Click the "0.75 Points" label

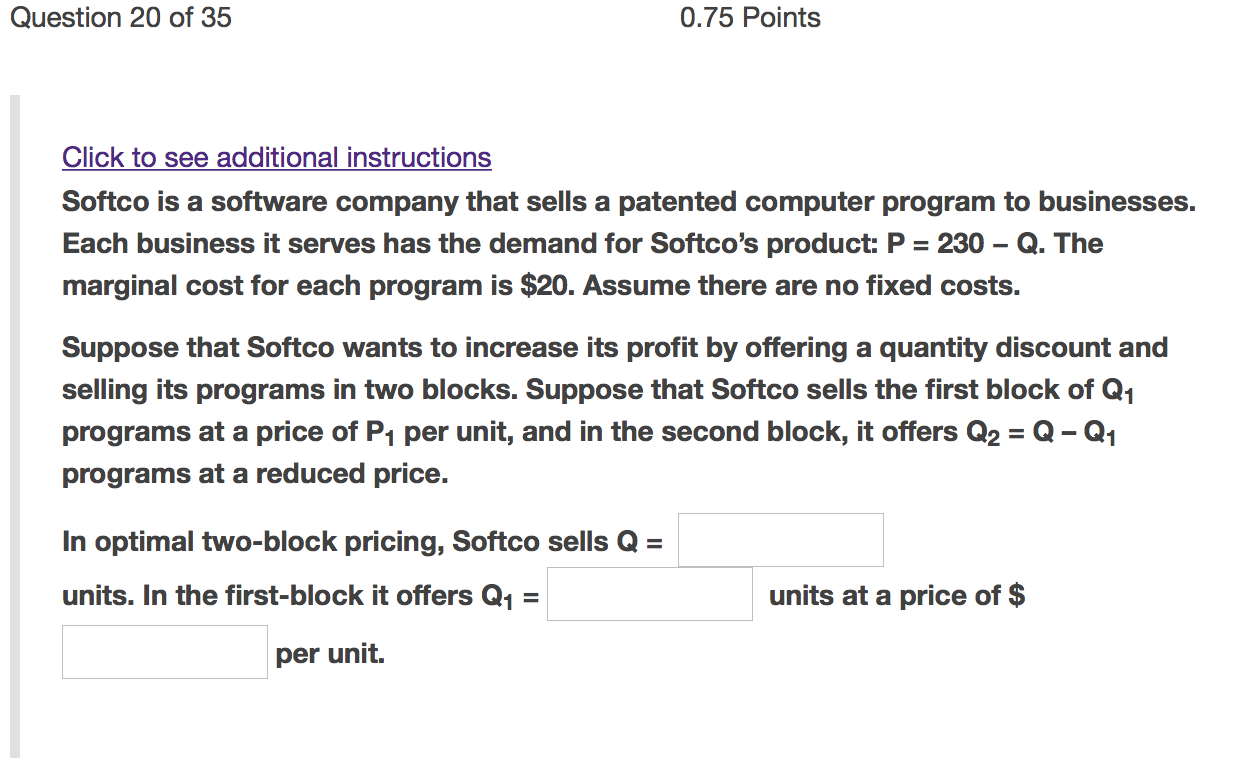point(749,17)
